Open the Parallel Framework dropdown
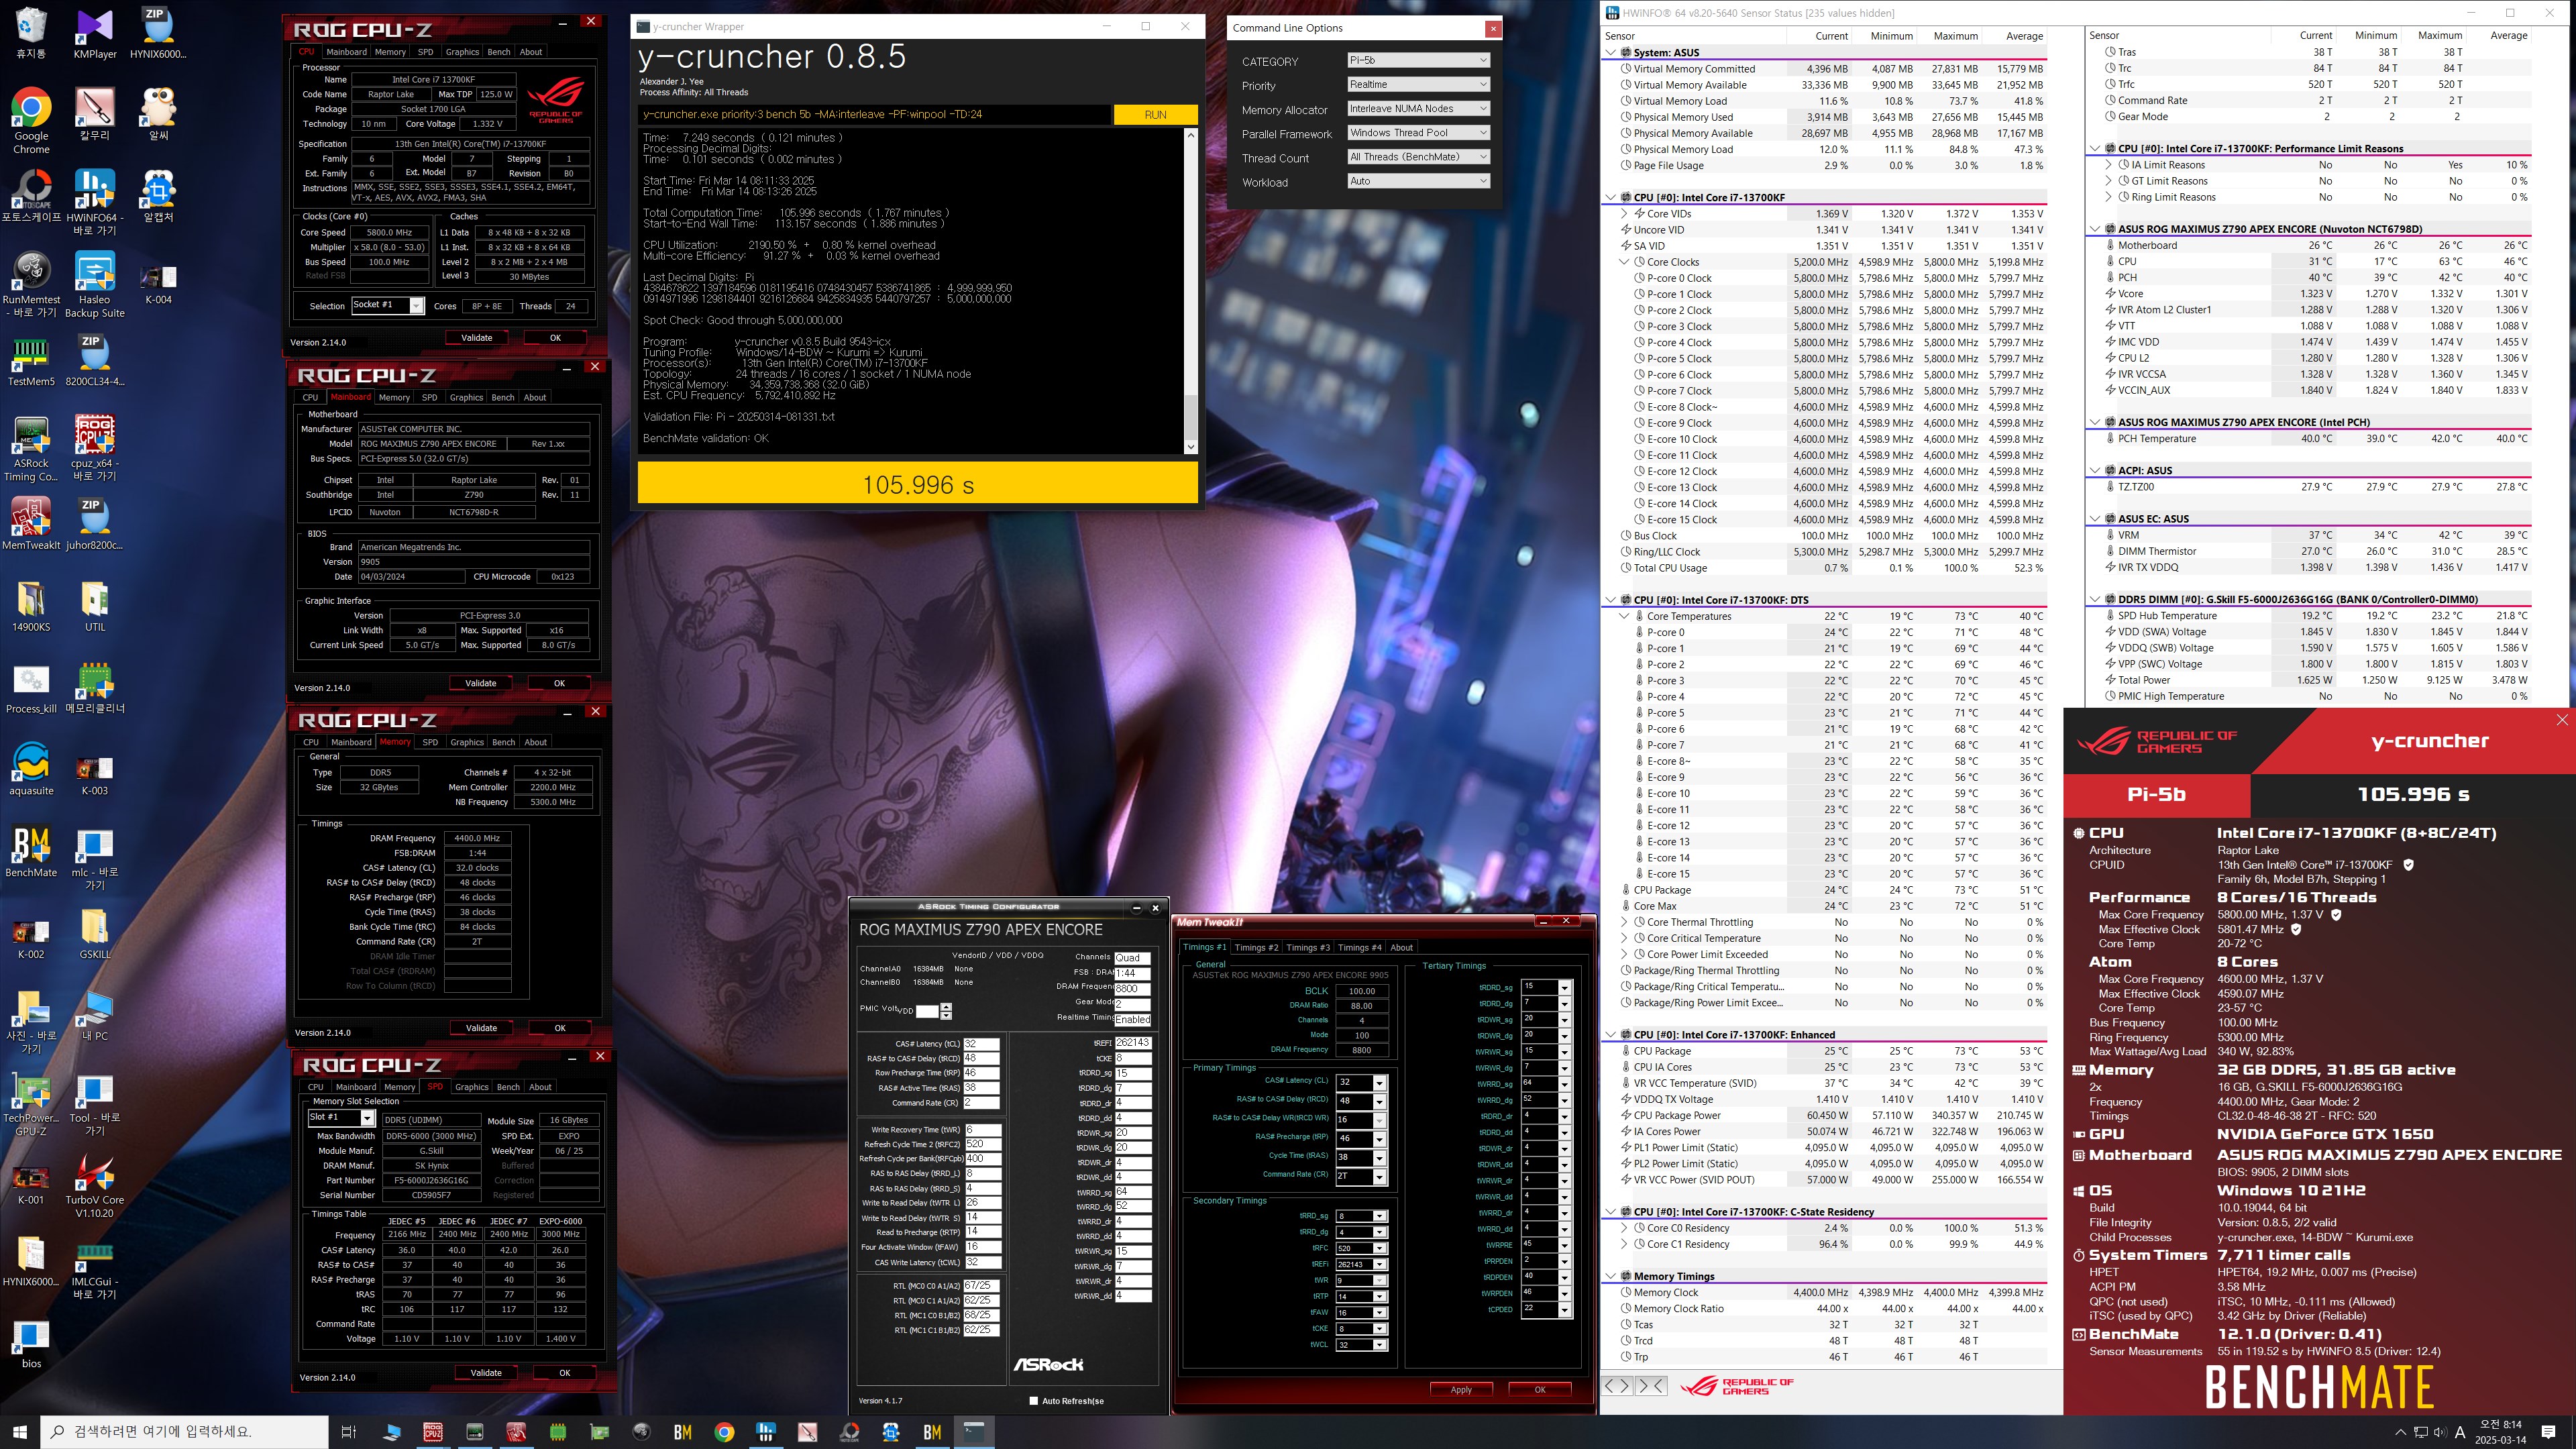This screenshot has width=2576, height=1449. point(1418,132)
